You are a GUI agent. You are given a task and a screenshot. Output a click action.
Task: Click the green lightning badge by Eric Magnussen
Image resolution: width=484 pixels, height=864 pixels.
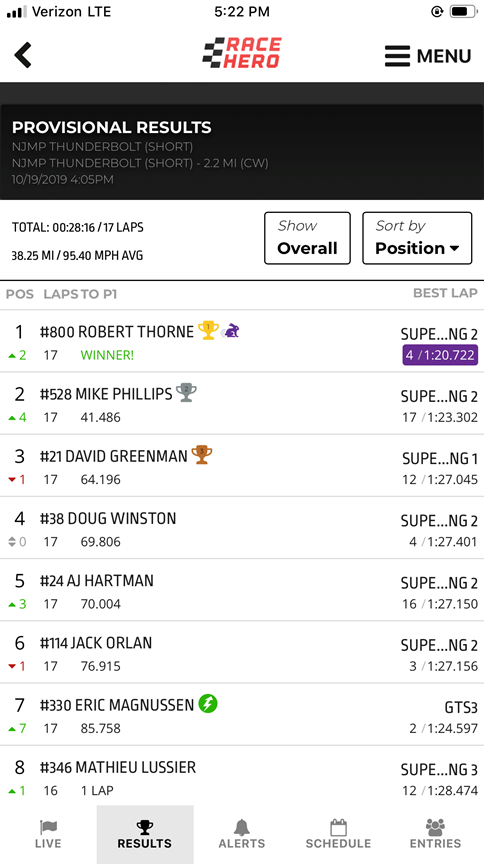208,704
